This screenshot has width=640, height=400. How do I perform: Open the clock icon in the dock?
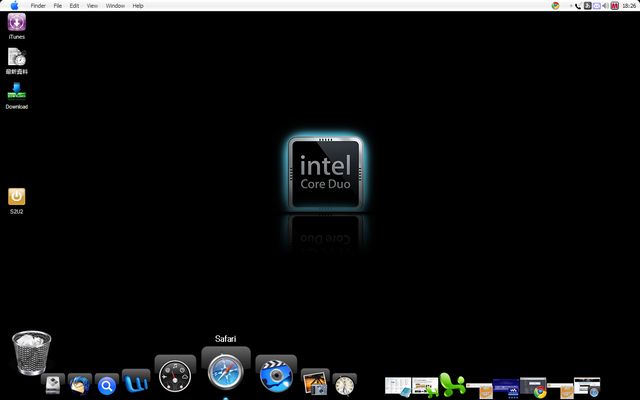coord(344,385)
